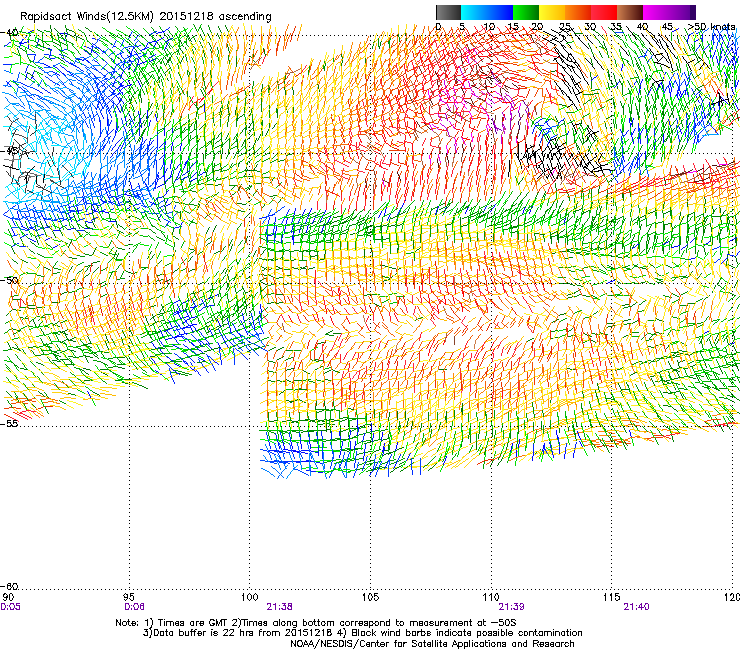Click the legend tick label '45'

(x=667, y=27)
